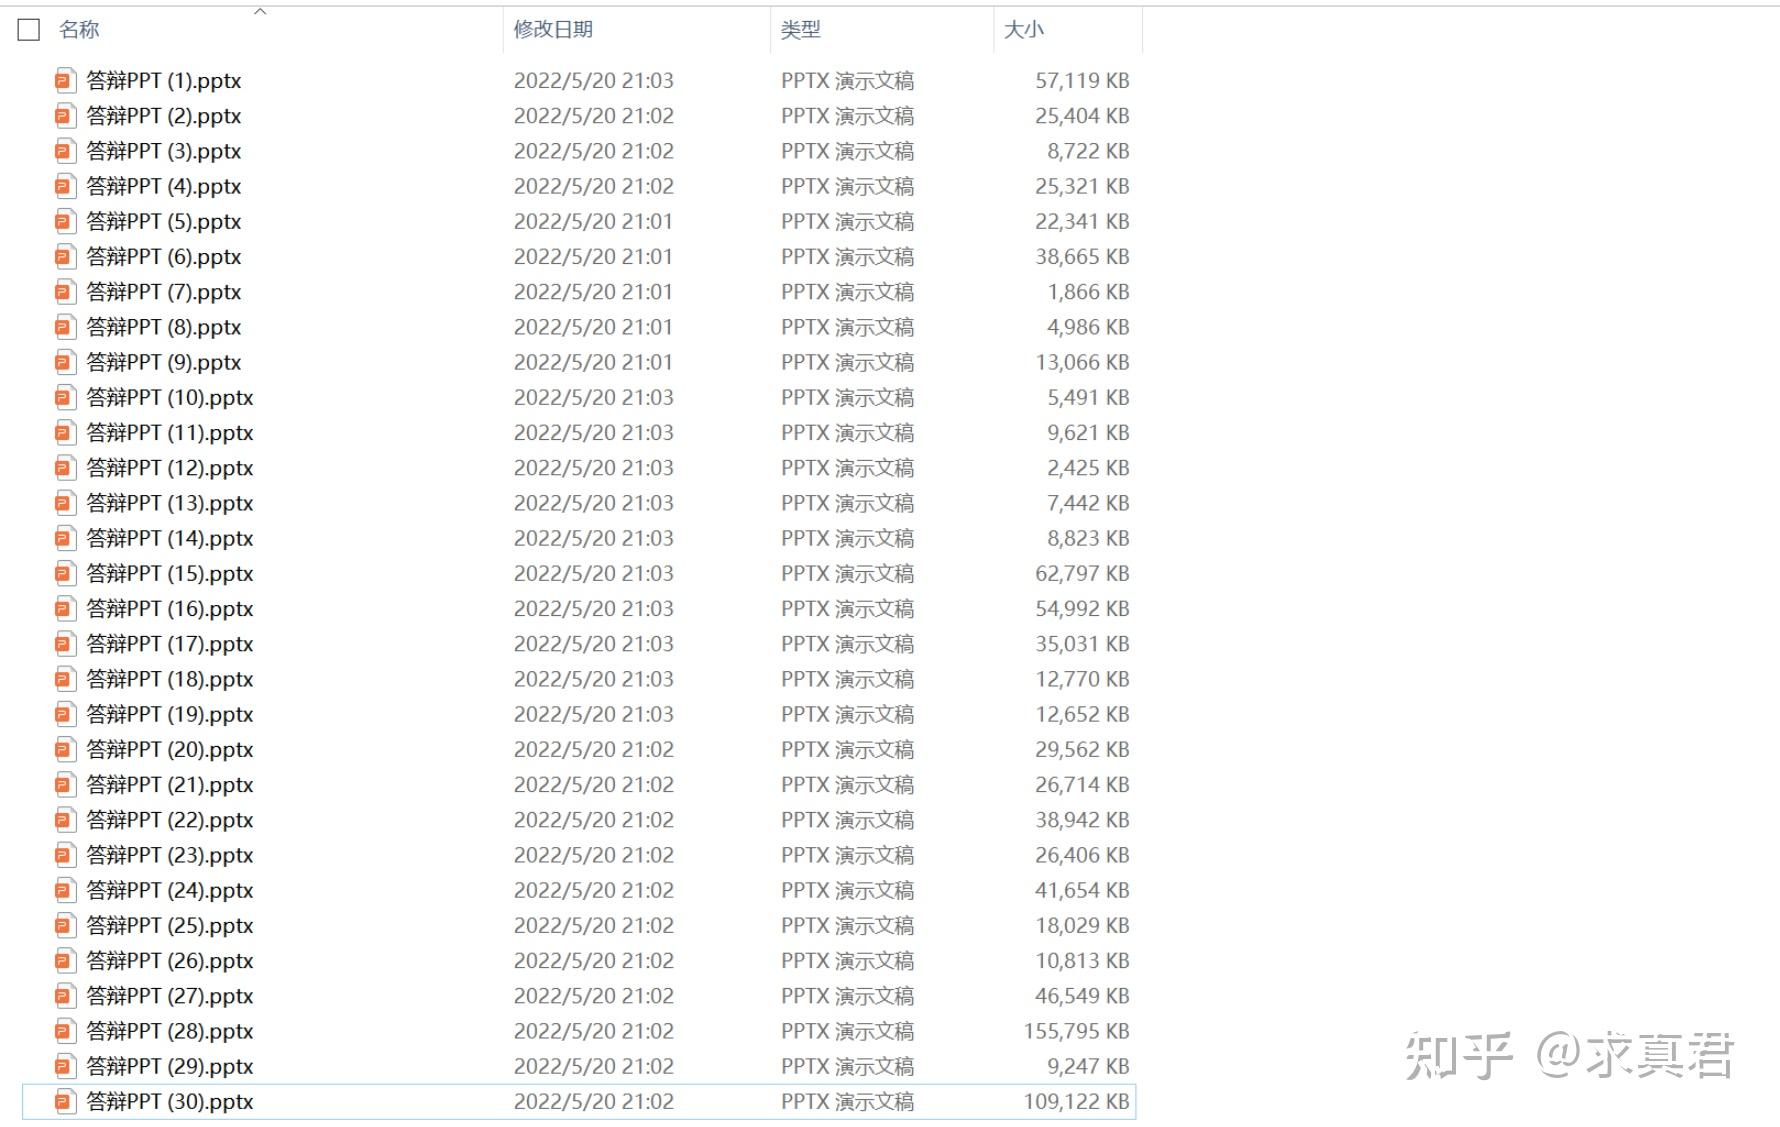Click the icon of 答辩PPT (8).pptx
This screenshot has height=1127, width=1780.
[x=65, y=327]
